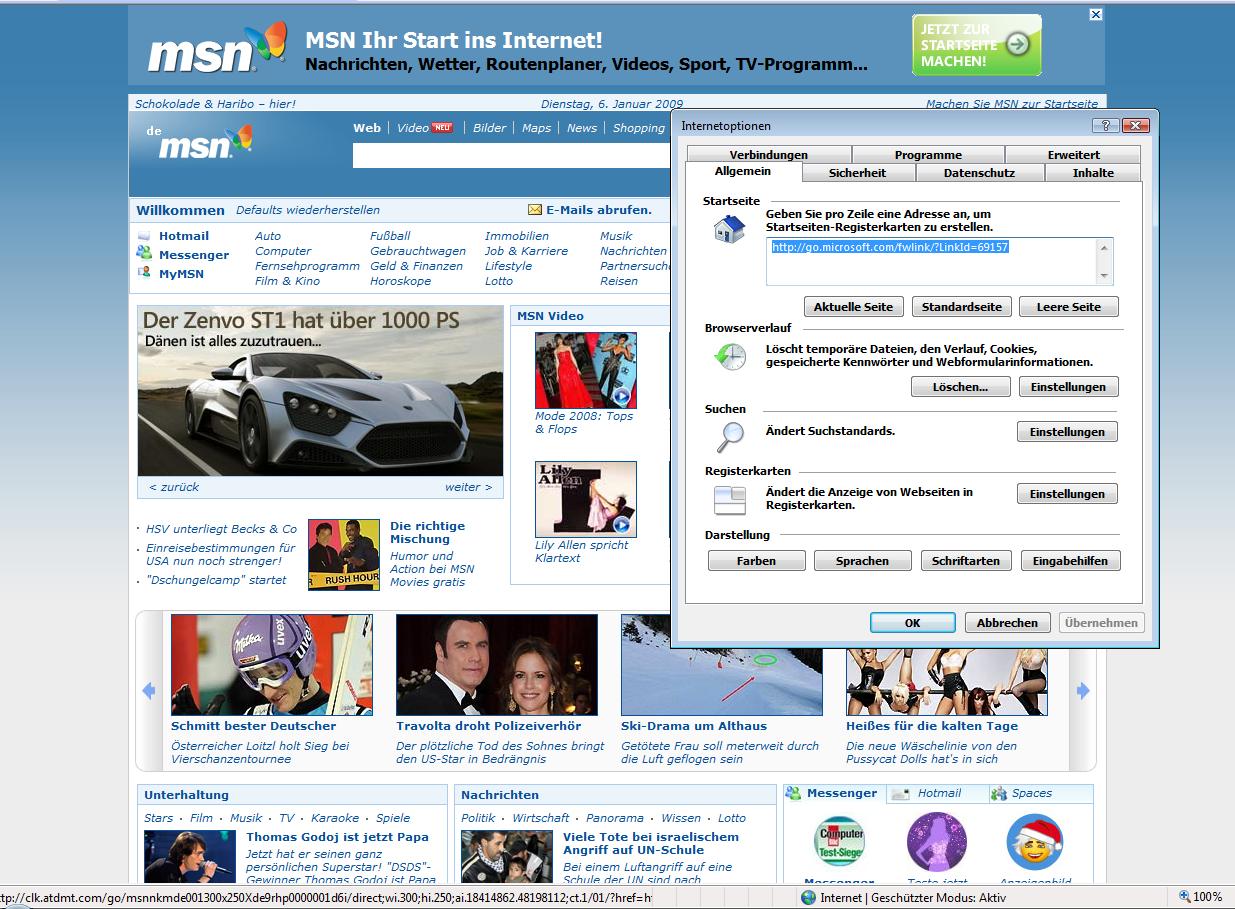This screenshot has width=1235, height=909.
Task: Click Schmitt bester Deutscher headline
Action: 254,726
